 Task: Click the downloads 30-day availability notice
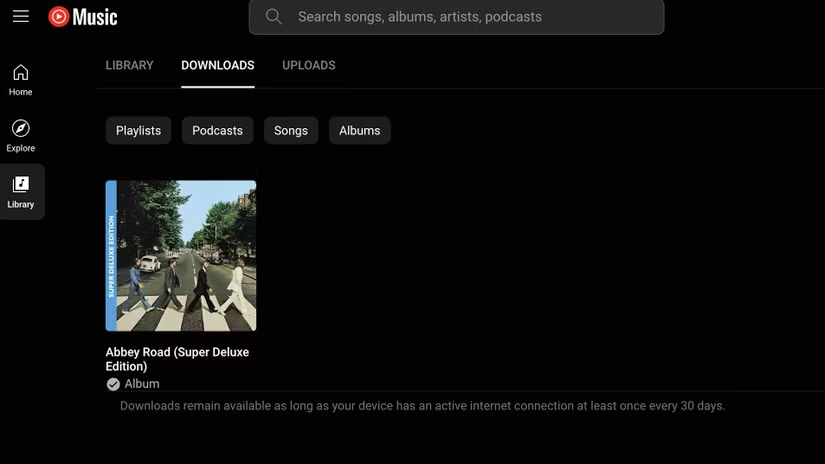422,406
